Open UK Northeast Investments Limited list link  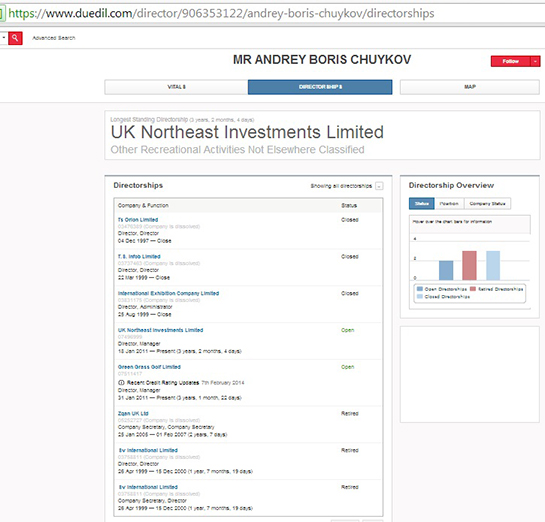pos(161,330)
